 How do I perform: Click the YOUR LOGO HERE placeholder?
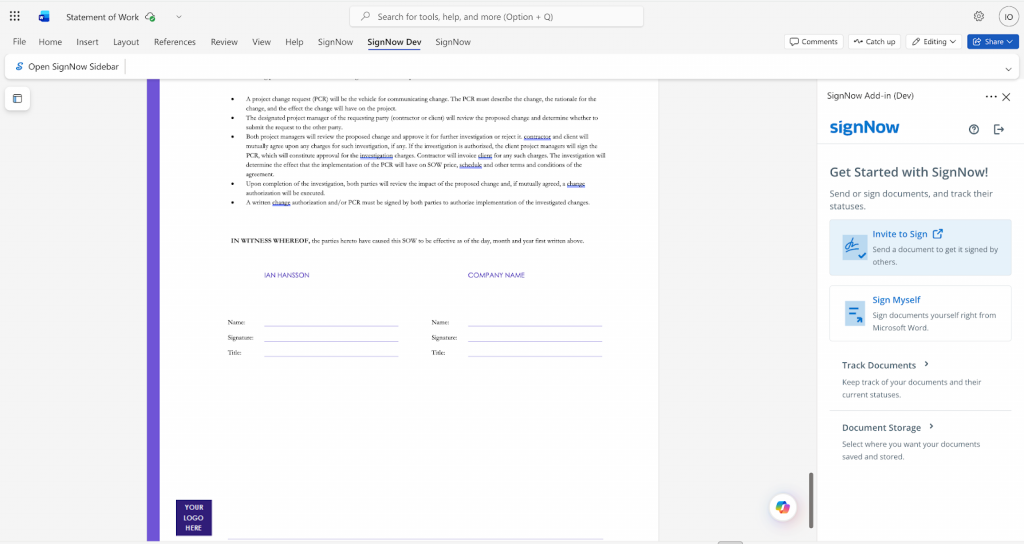coord(194,517)
